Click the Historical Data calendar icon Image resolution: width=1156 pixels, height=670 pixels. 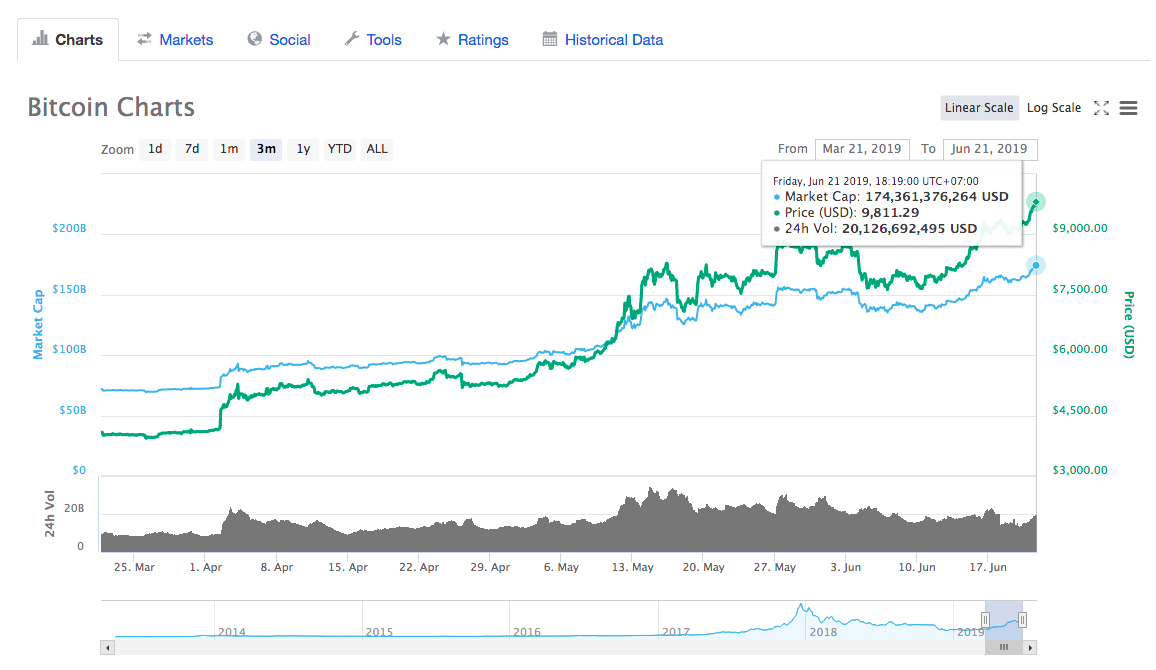point(550,38)
